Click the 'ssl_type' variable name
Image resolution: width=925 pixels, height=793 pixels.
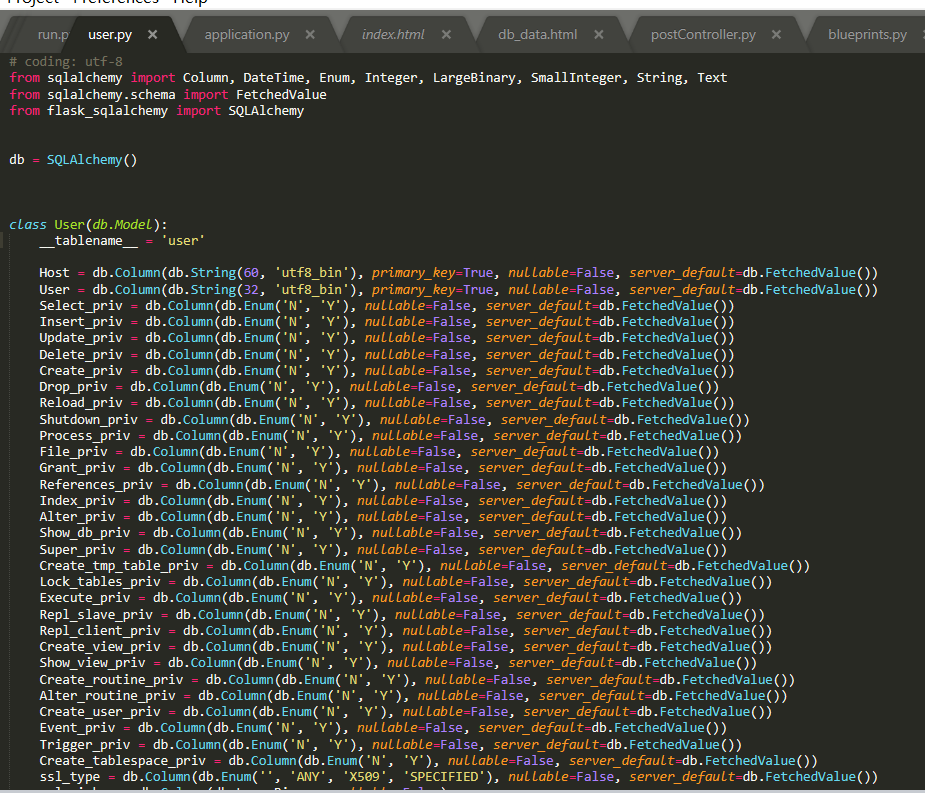(70, 777)
